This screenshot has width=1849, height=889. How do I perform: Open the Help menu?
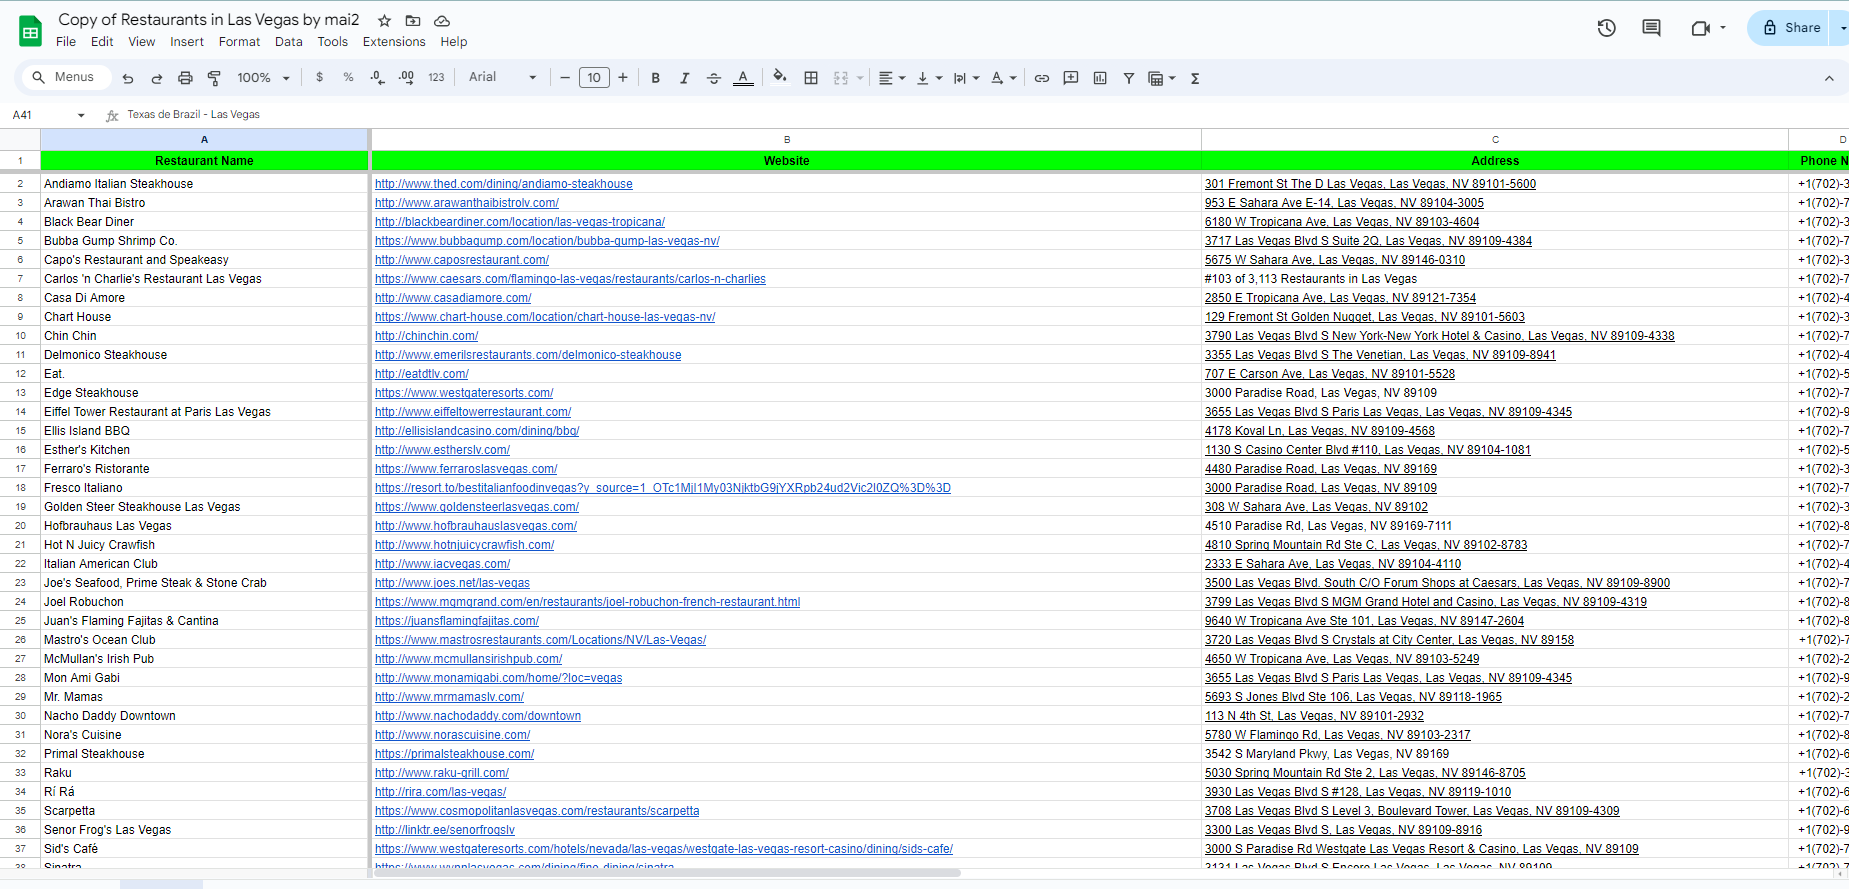point(454,42)
